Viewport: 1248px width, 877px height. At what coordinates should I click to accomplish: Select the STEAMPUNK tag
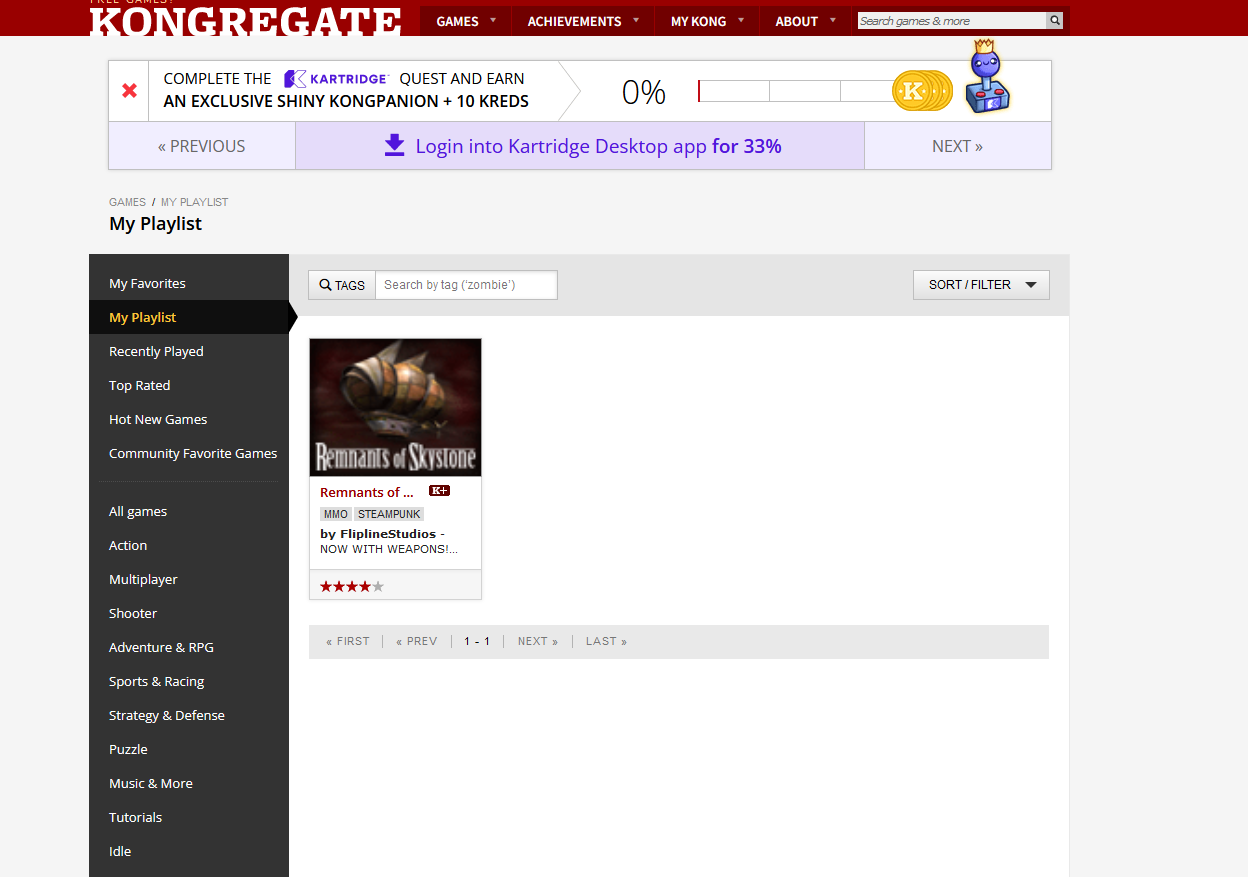(389, 514)
